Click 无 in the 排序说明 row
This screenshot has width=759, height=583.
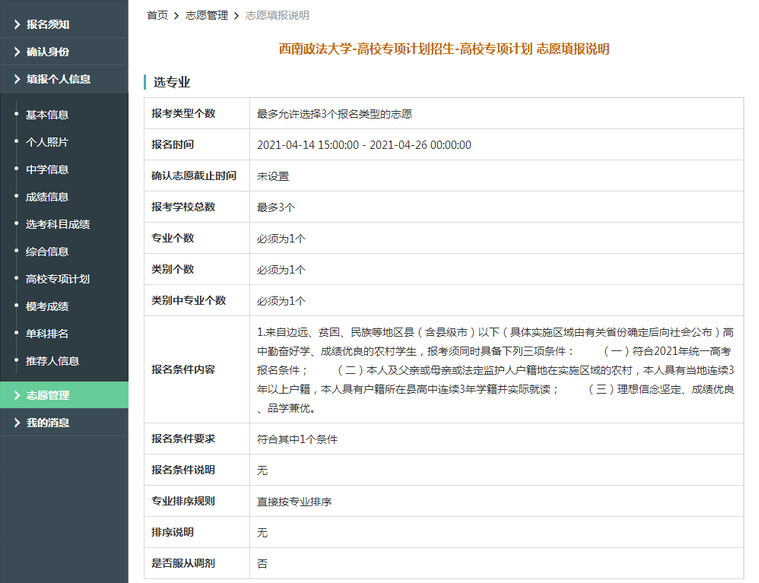click(262, 533)
